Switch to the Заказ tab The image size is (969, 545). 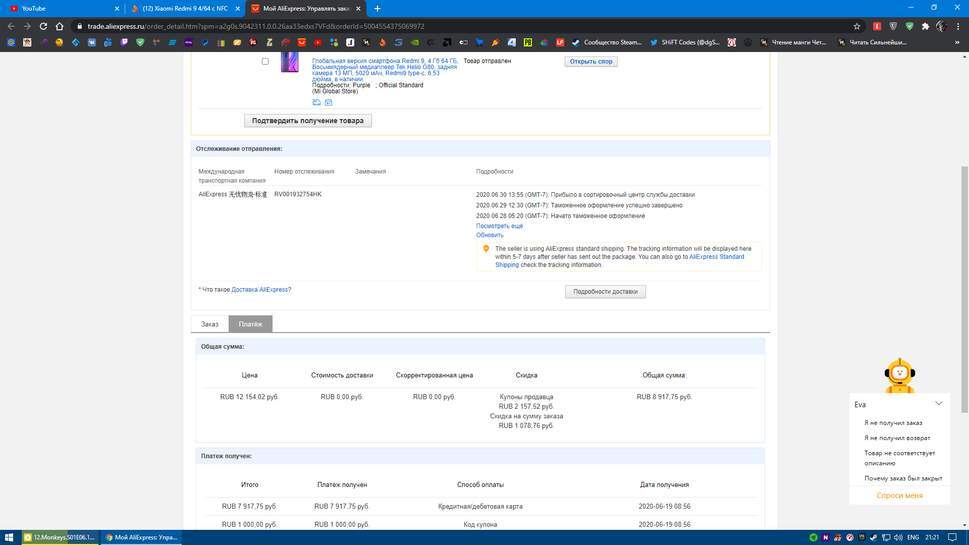tap(209, 324)
